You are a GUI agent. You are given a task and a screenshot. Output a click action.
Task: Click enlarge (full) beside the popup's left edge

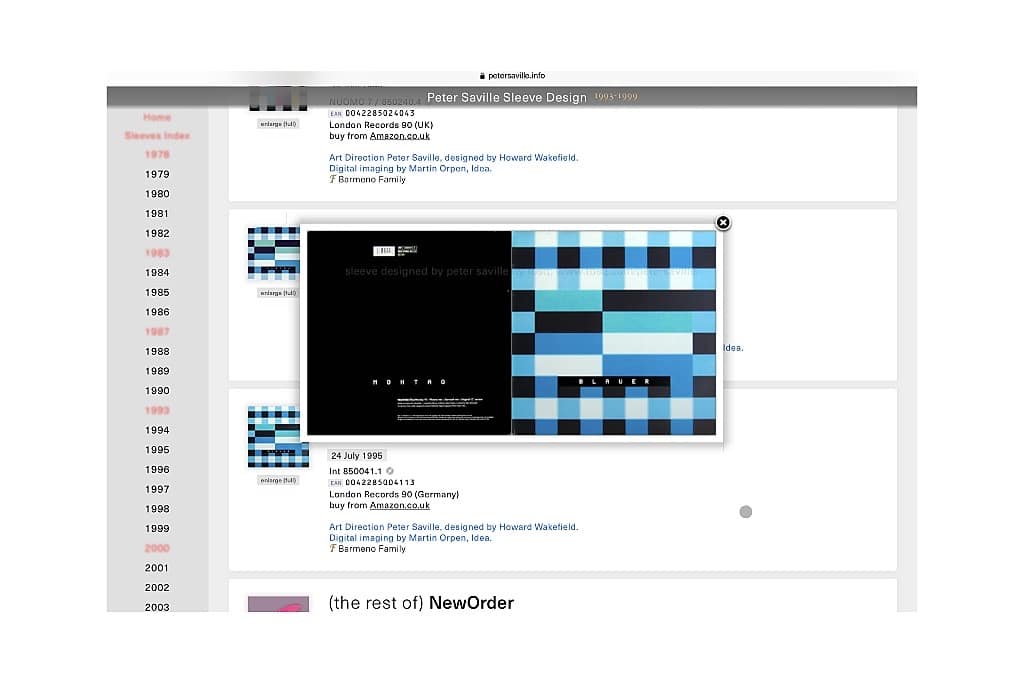[x=278, y=293]
